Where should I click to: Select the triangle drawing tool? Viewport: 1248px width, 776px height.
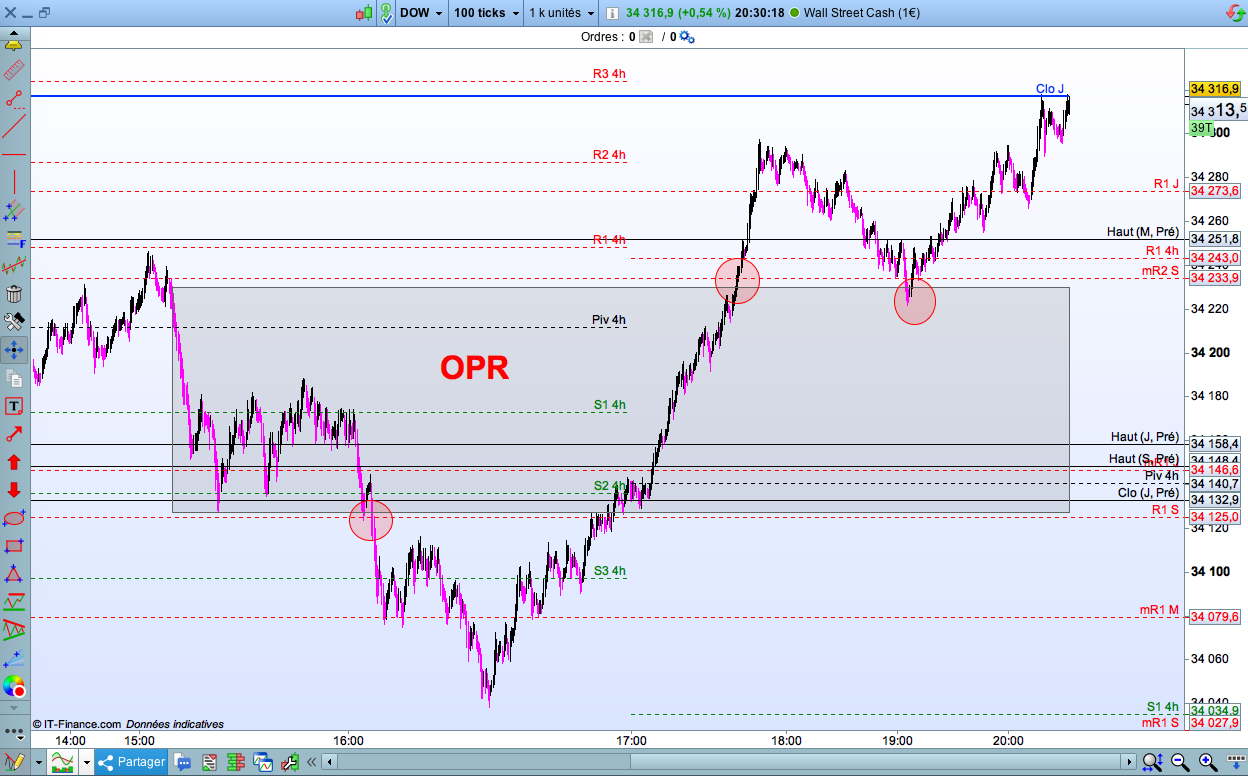(14, 574)
